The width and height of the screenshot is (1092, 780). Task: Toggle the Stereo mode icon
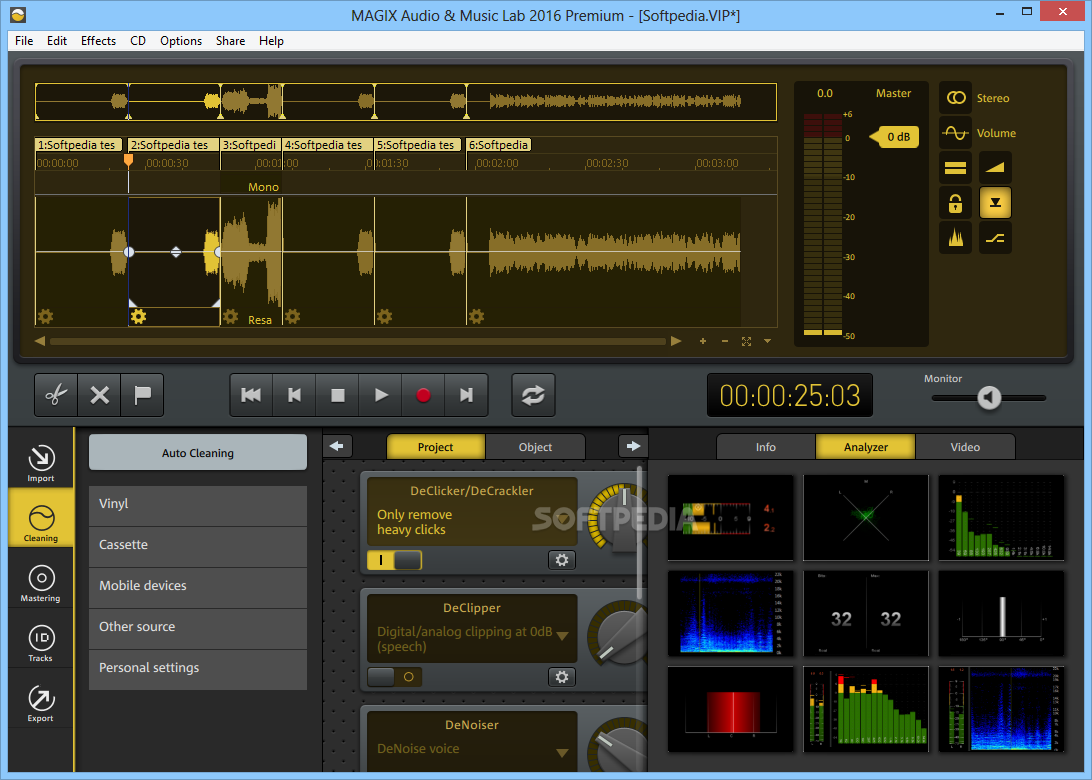[956, 98]
